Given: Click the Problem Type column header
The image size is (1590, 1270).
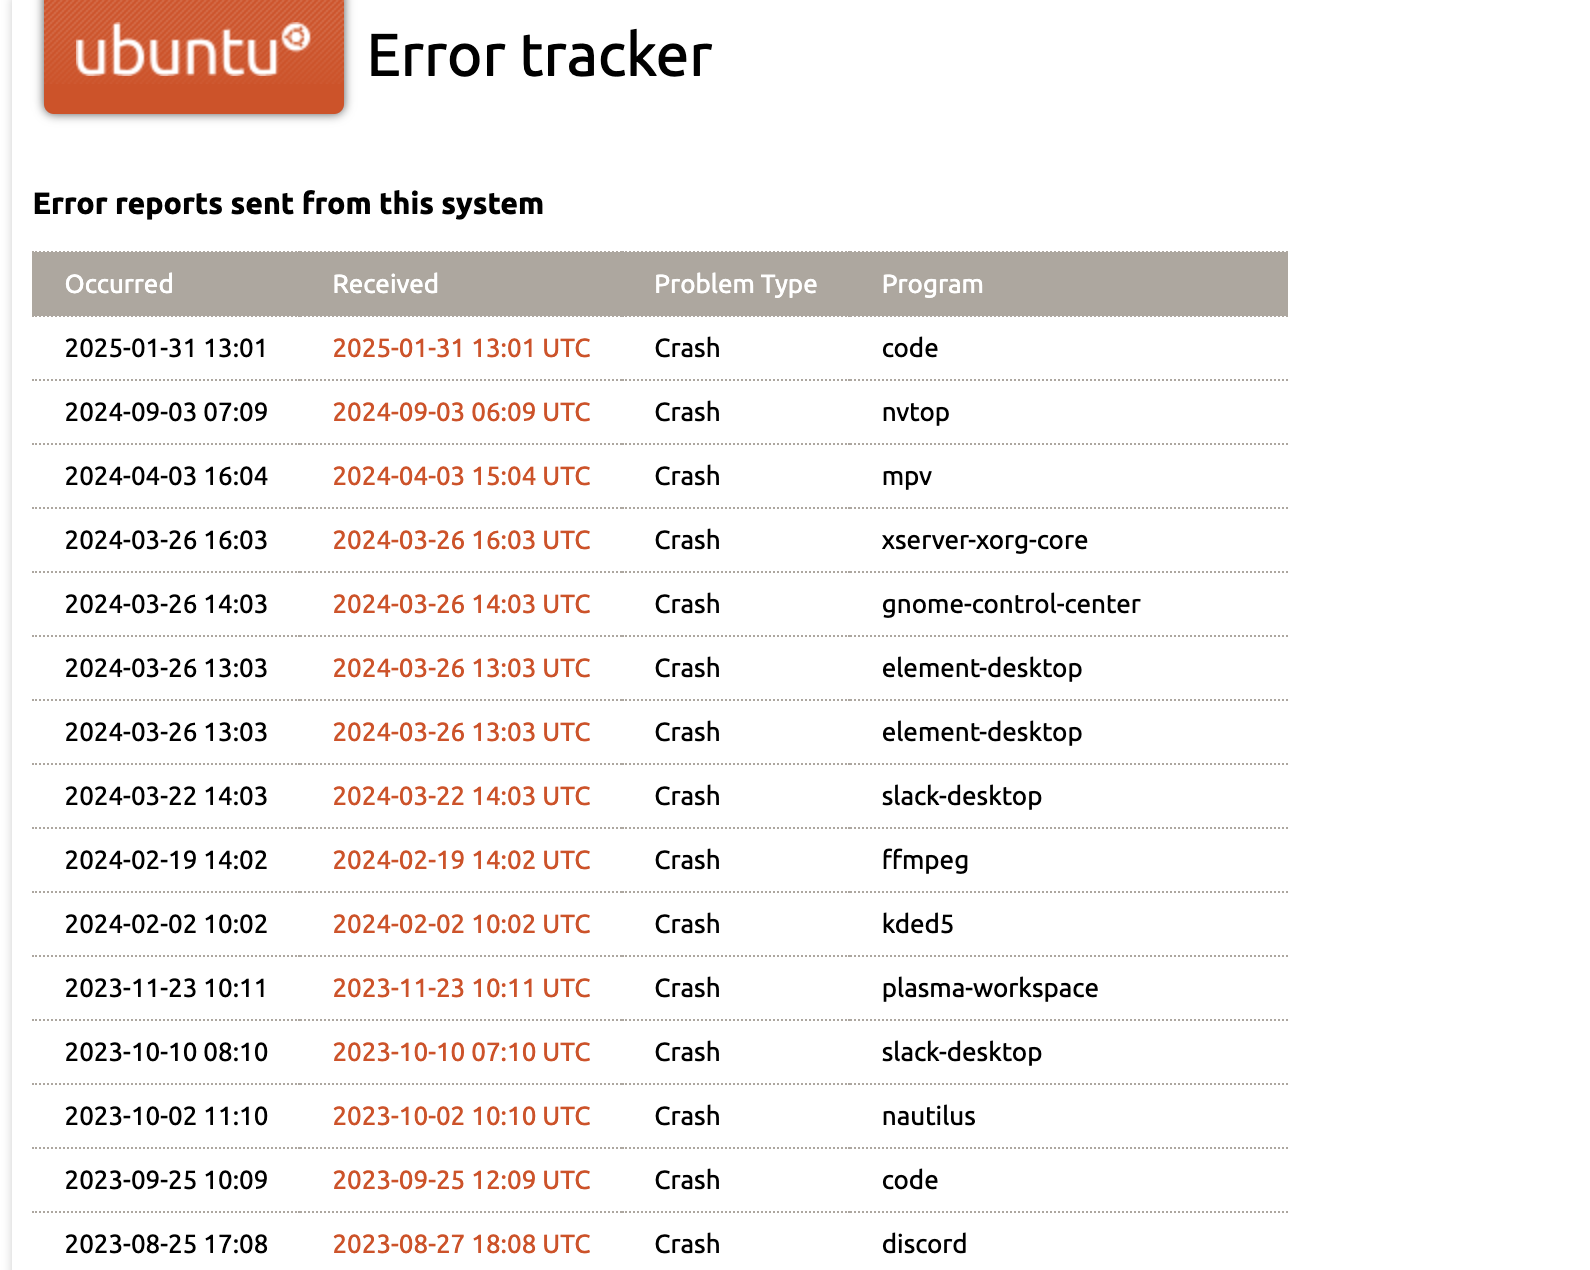Looking at the screenshot, I should 735,285.
